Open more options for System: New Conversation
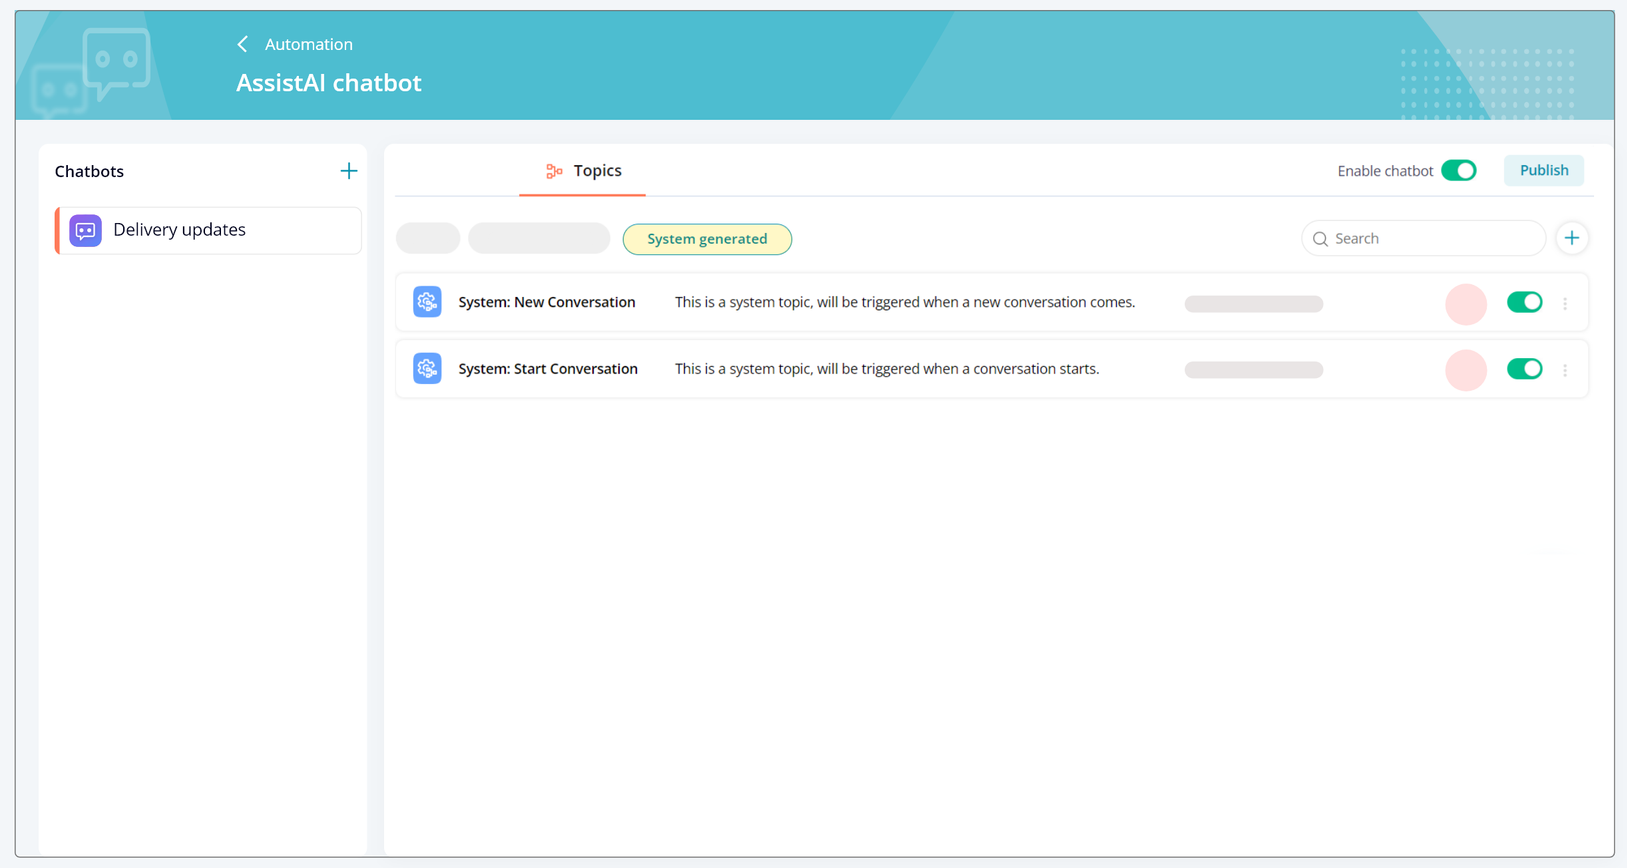 point(1565,303)
